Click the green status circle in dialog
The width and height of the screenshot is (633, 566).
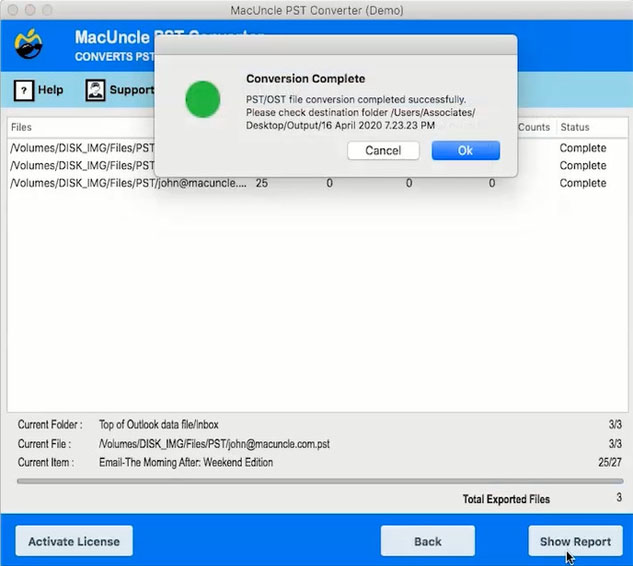click(x=203, y=99)
